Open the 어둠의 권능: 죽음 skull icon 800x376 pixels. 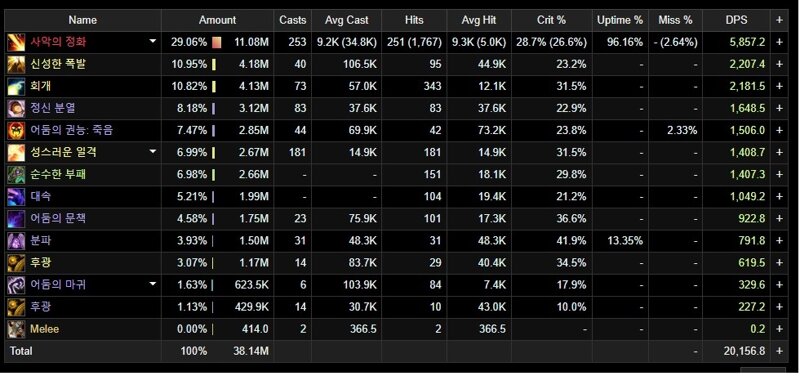[16, 130]
